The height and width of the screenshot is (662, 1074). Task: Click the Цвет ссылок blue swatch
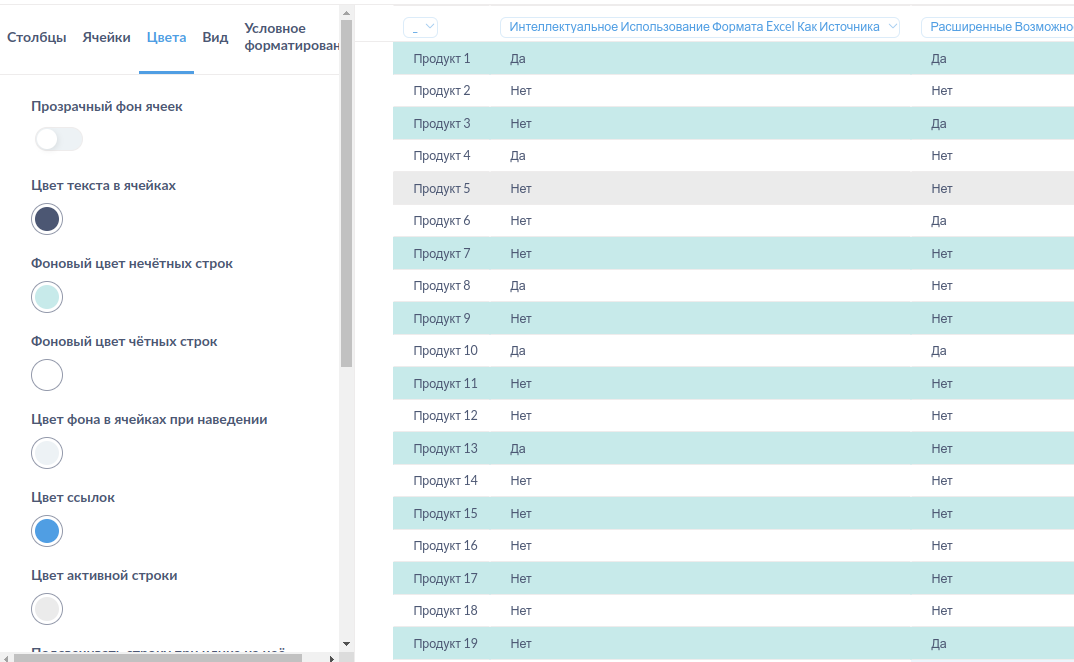[x=47, y=531]
